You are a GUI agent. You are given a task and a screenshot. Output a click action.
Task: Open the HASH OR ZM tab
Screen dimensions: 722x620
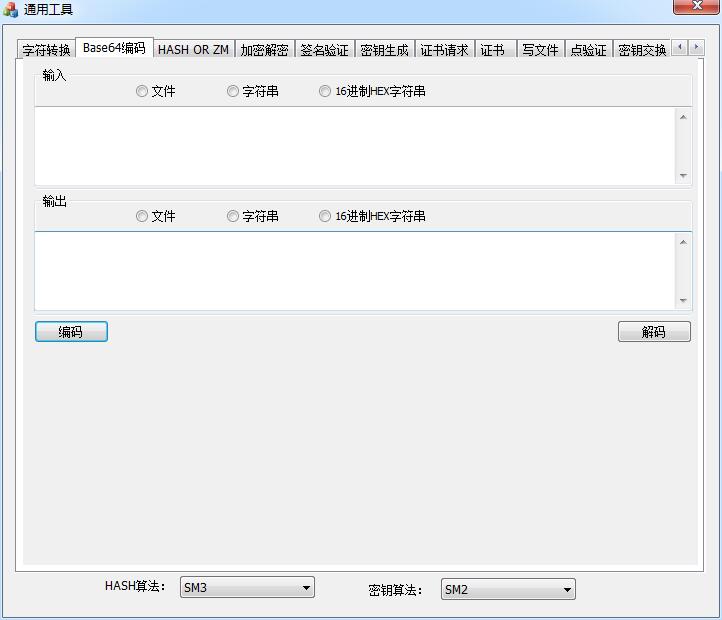tap(193, 49)
